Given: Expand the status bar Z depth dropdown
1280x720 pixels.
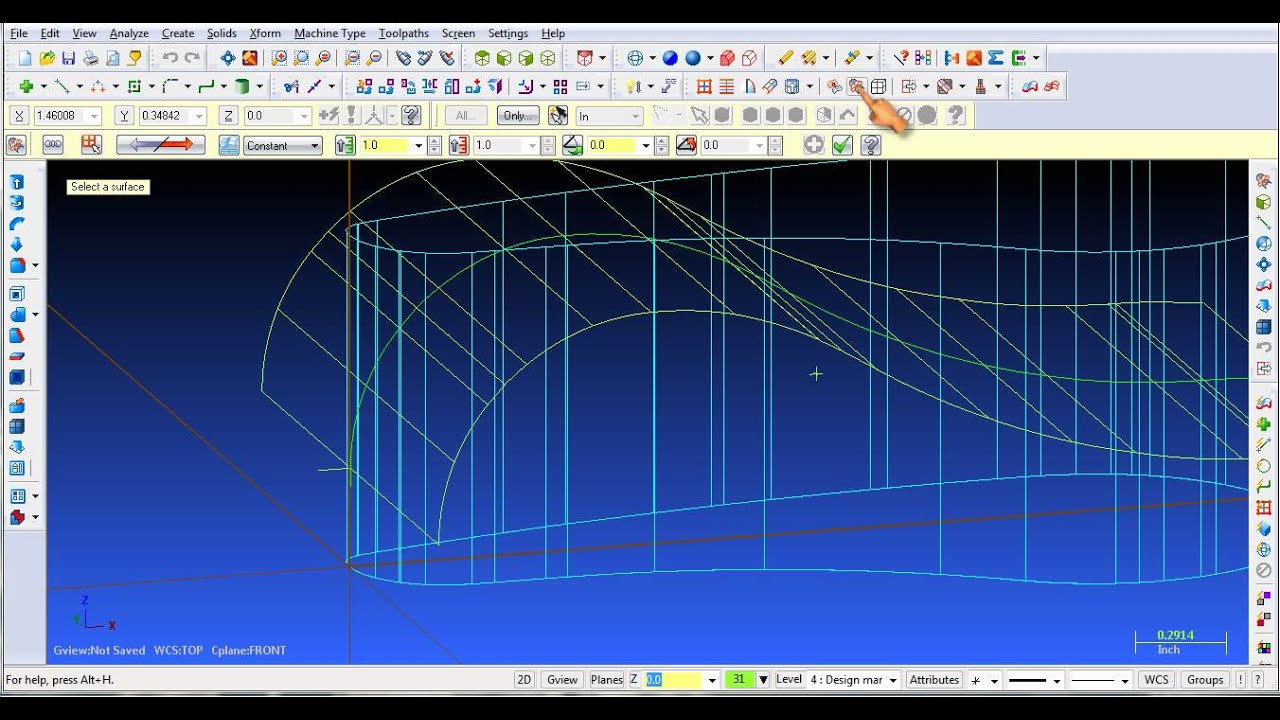Looking at the screenshot, I should [712, 680].
